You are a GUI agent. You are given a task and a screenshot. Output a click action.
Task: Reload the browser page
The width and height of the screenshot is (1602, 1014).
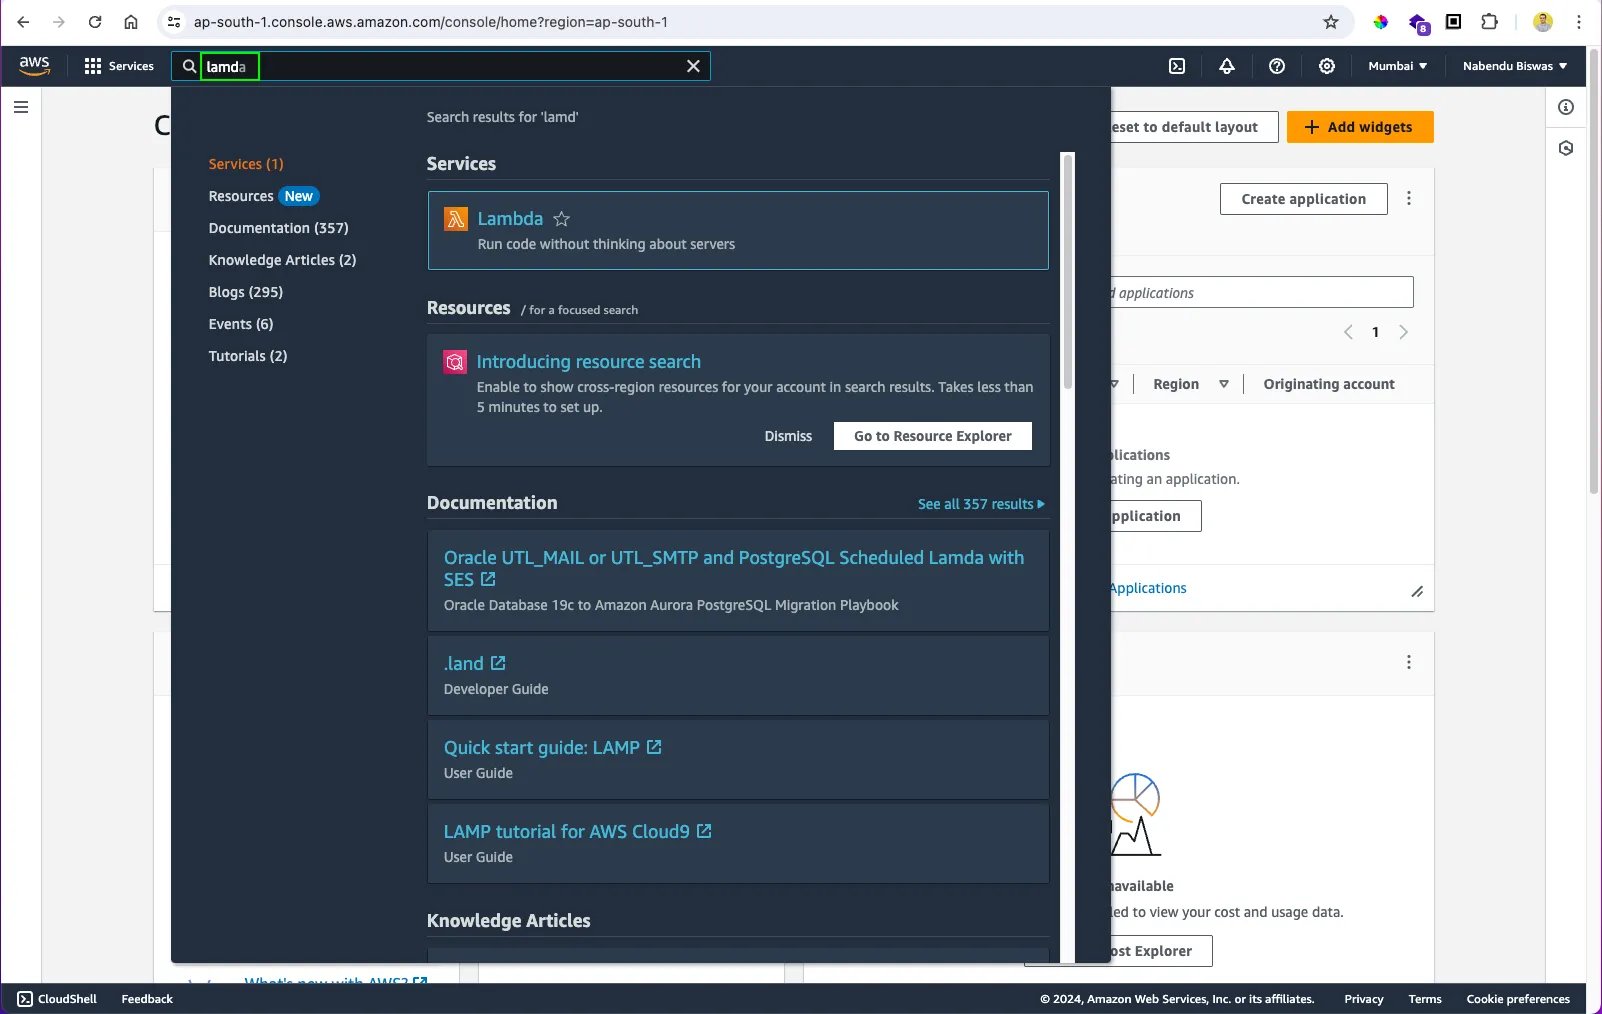pyautogui.click(x=95, y=22)
